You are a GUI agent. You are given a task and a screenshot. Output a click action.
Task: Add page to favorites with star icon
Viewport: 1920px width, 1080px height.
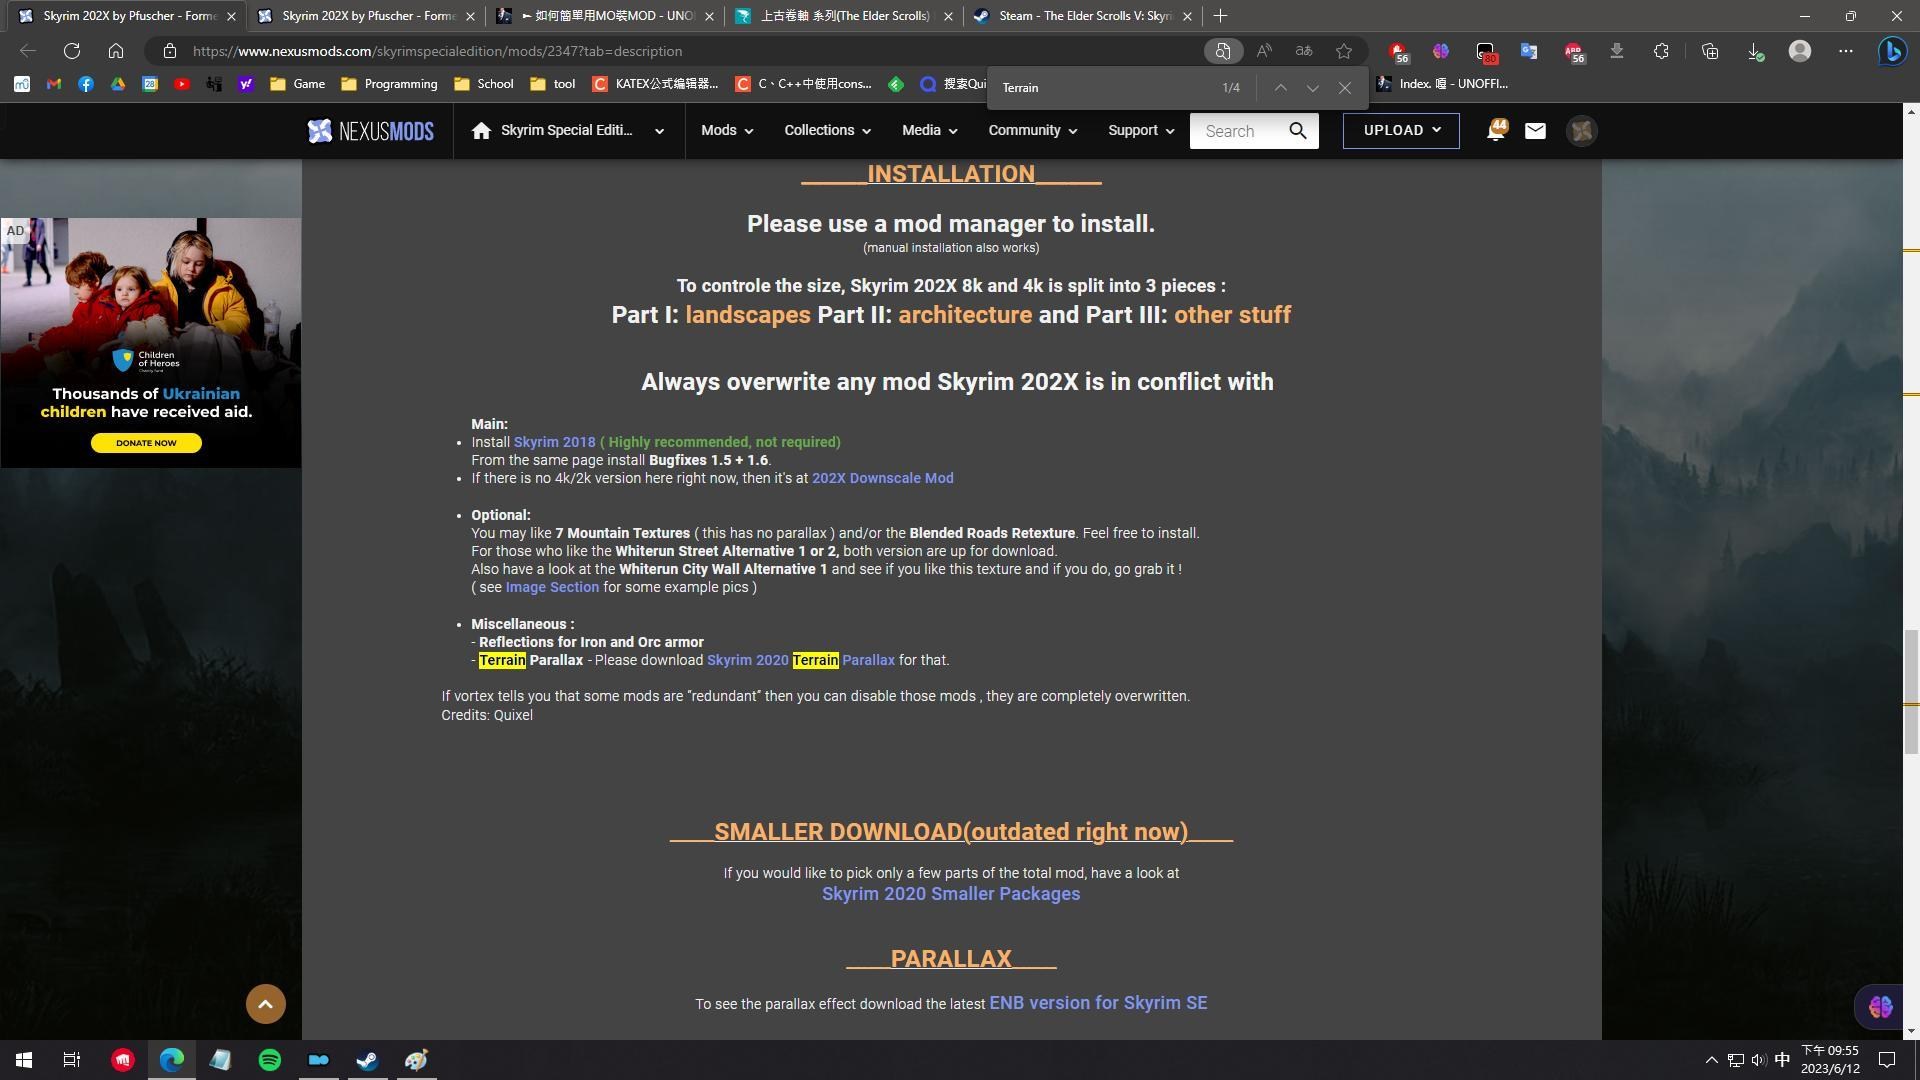tap(1344, 51)
